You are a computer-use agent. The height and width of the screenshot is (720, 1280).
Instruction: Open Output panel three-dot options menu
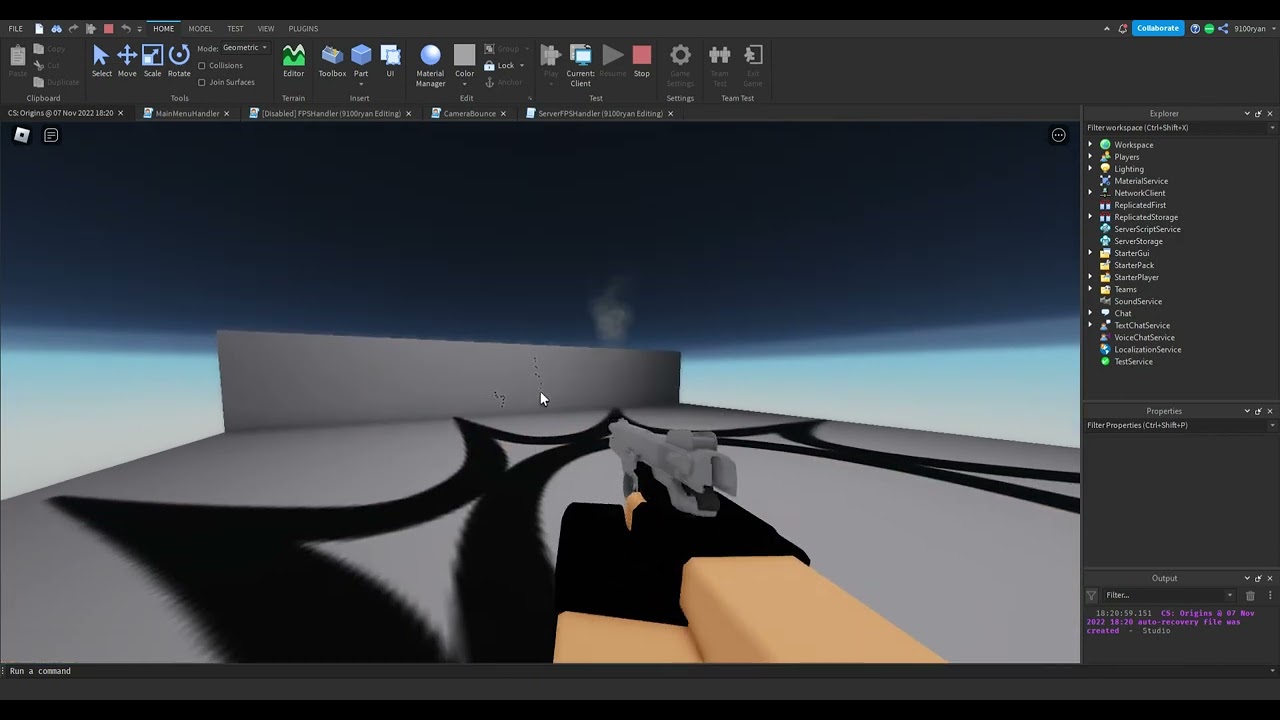click(x=1270, y=595)
